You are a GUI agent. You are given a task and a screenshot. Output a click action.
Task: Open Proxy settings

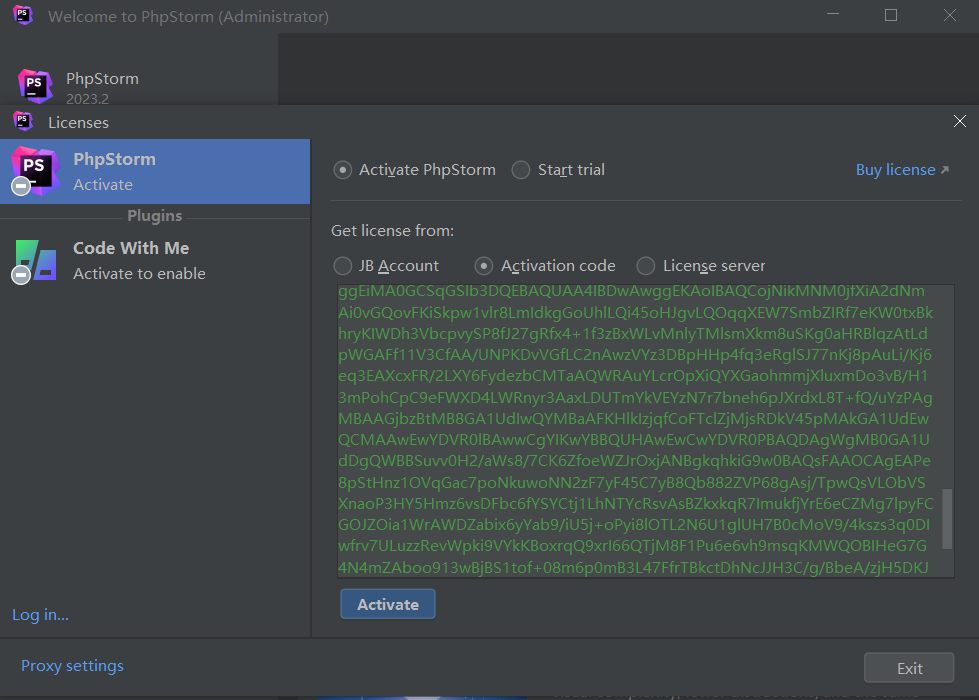click(x=72, y=666)
